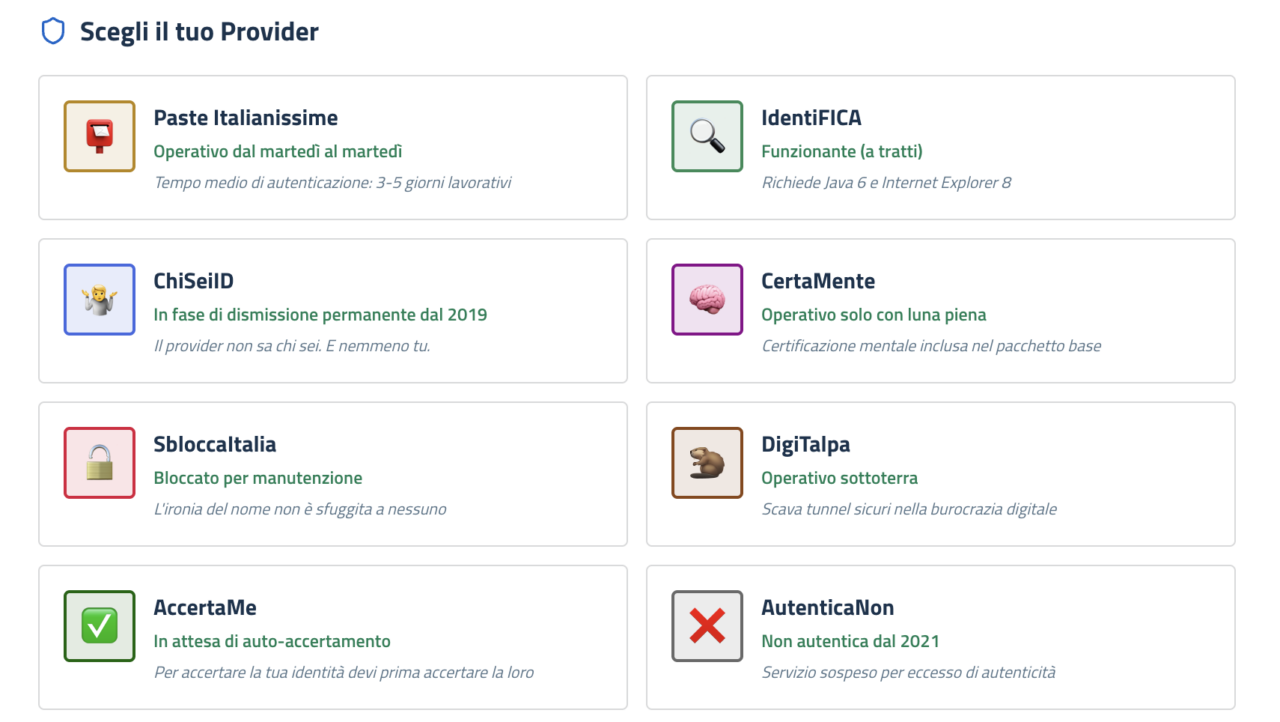Click the red X icon for AutenticaNon
The width and height of the screenshot is (1280, 722).
707,626
